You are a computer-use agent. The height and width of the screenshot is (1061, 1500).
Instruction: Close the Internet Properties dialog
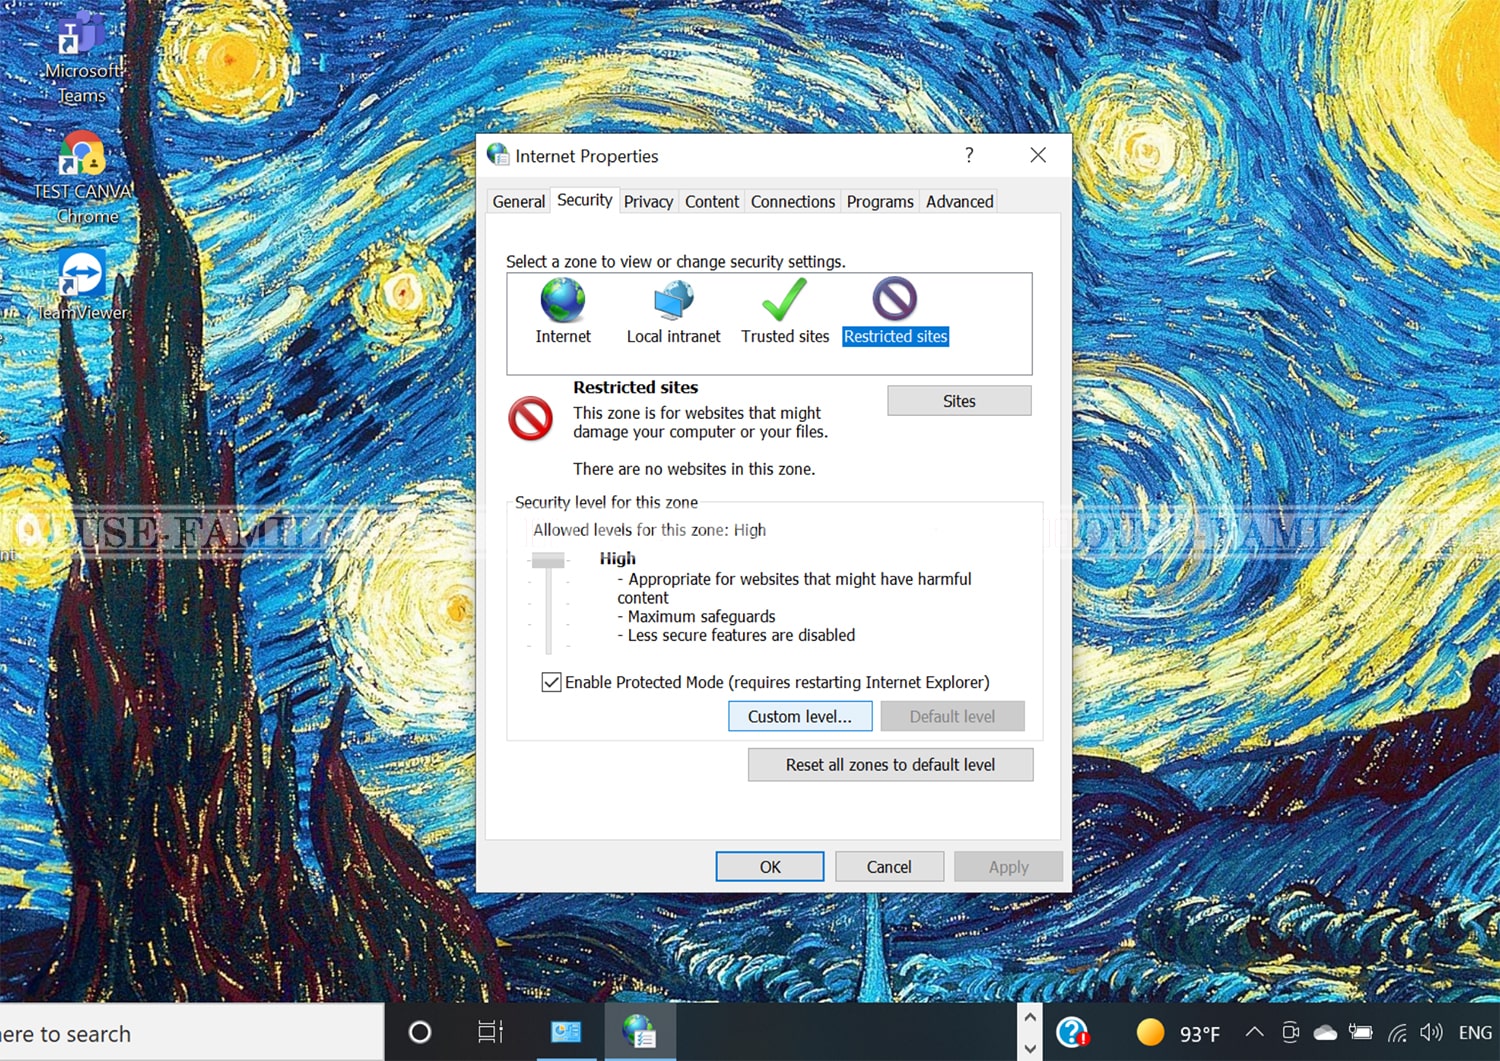[x=1038, y=155]
